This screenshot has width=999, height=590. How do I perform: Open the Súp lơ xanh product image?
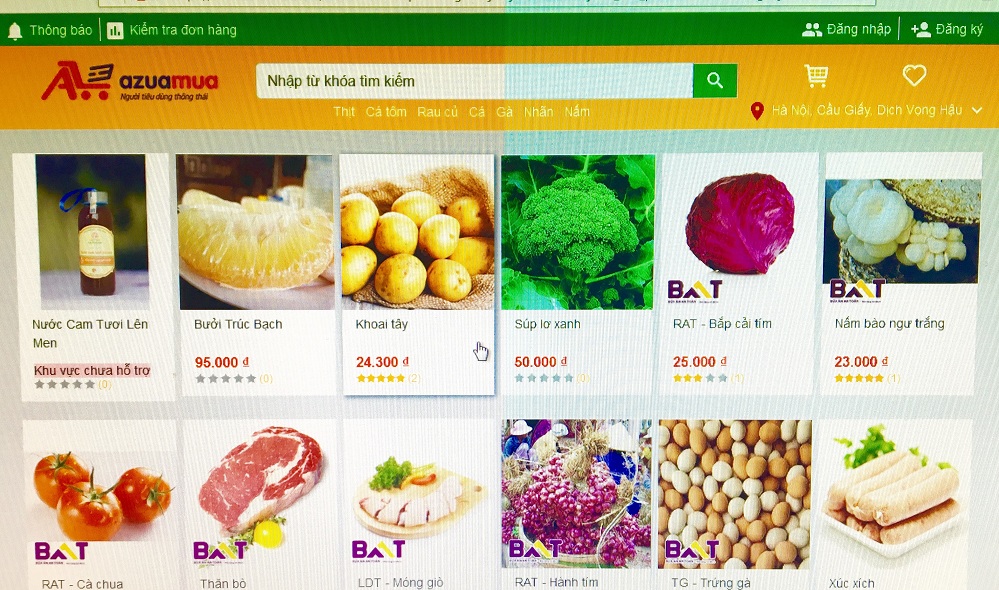pos(578,233)
